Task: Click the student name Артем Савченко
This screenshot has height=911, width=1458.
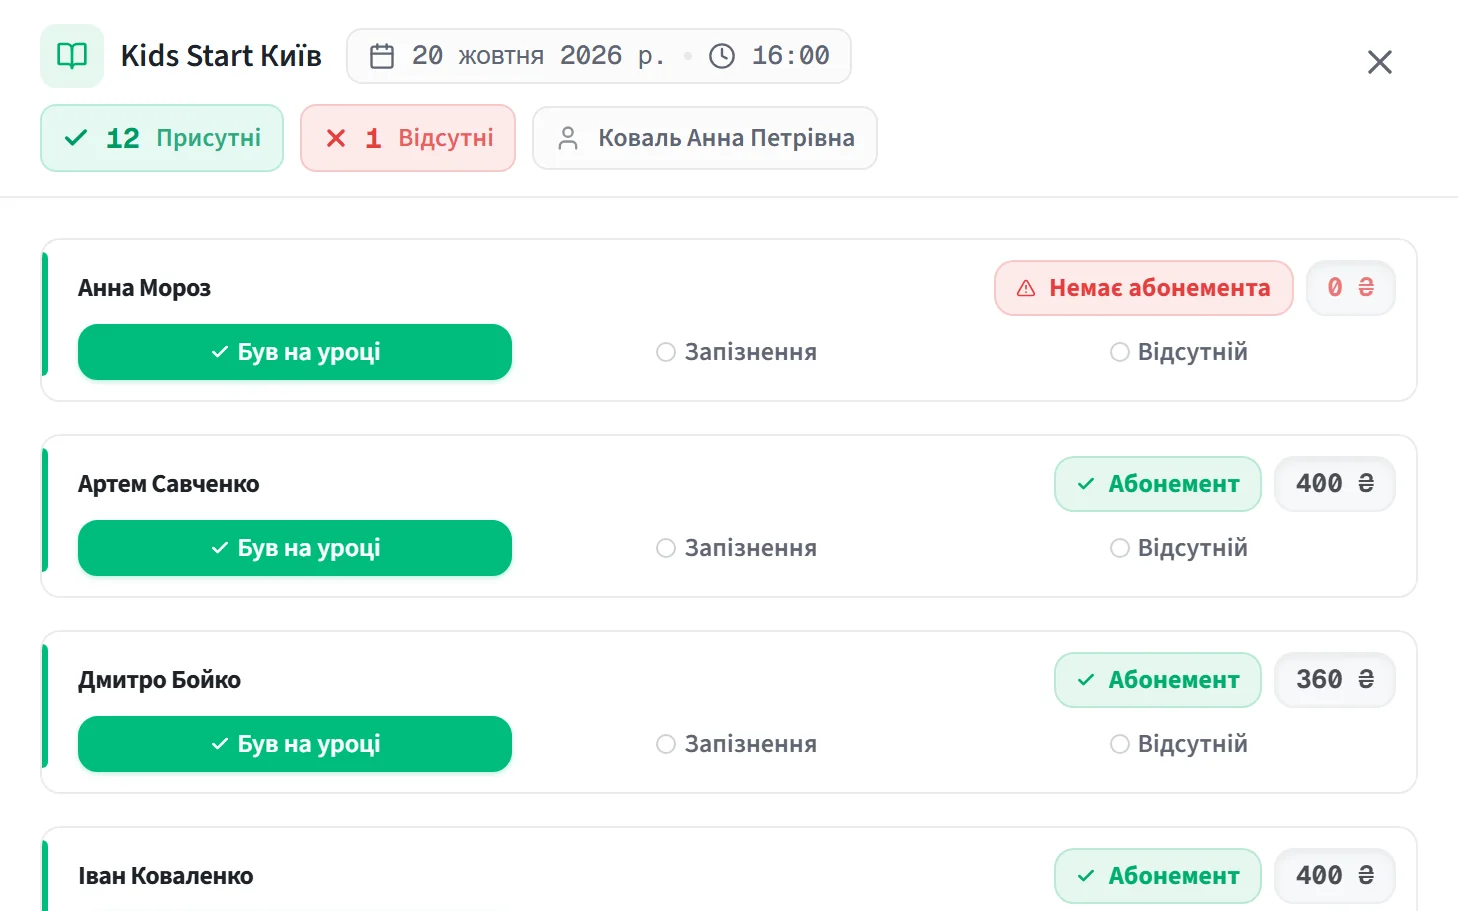Action: pos(169,484)
